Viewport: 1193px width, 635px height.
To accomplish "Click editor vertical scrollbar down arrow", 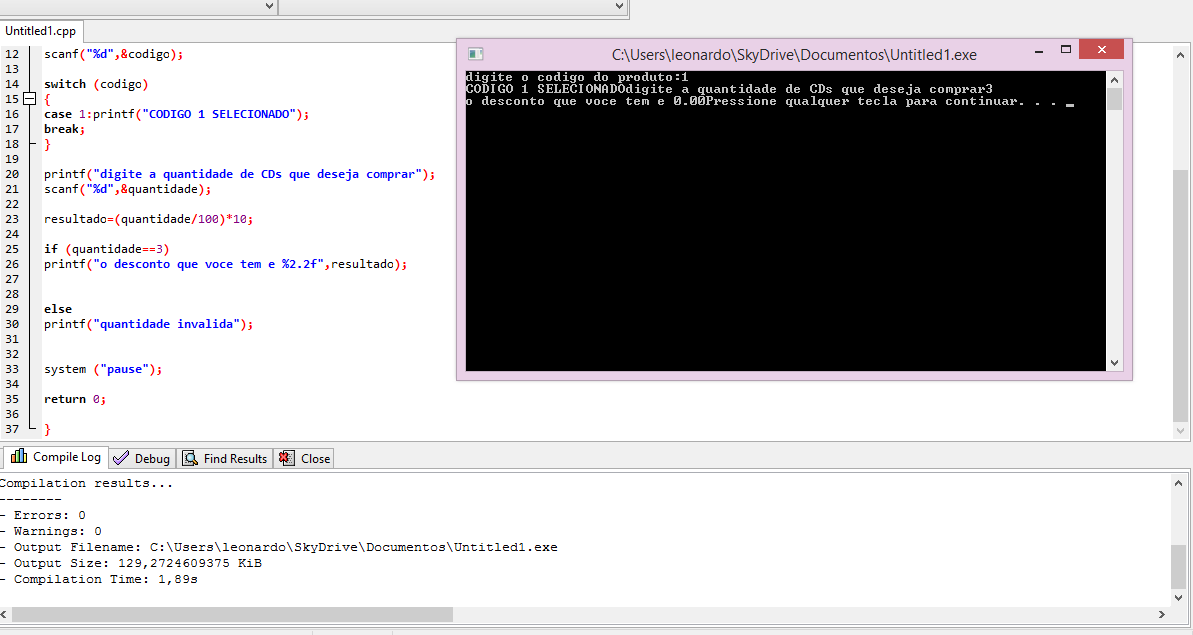I will 1180,430.
